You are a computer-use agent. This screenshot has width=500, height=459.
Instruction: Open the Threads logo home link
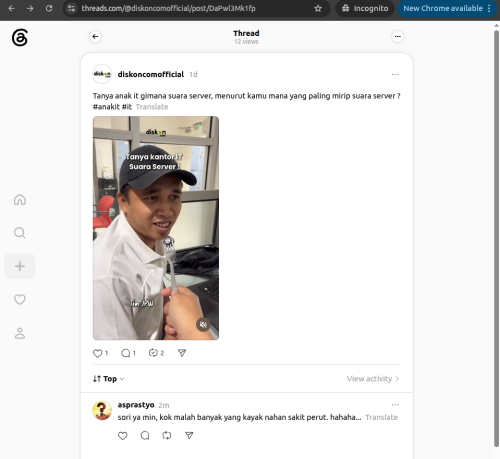click(20, 38)
